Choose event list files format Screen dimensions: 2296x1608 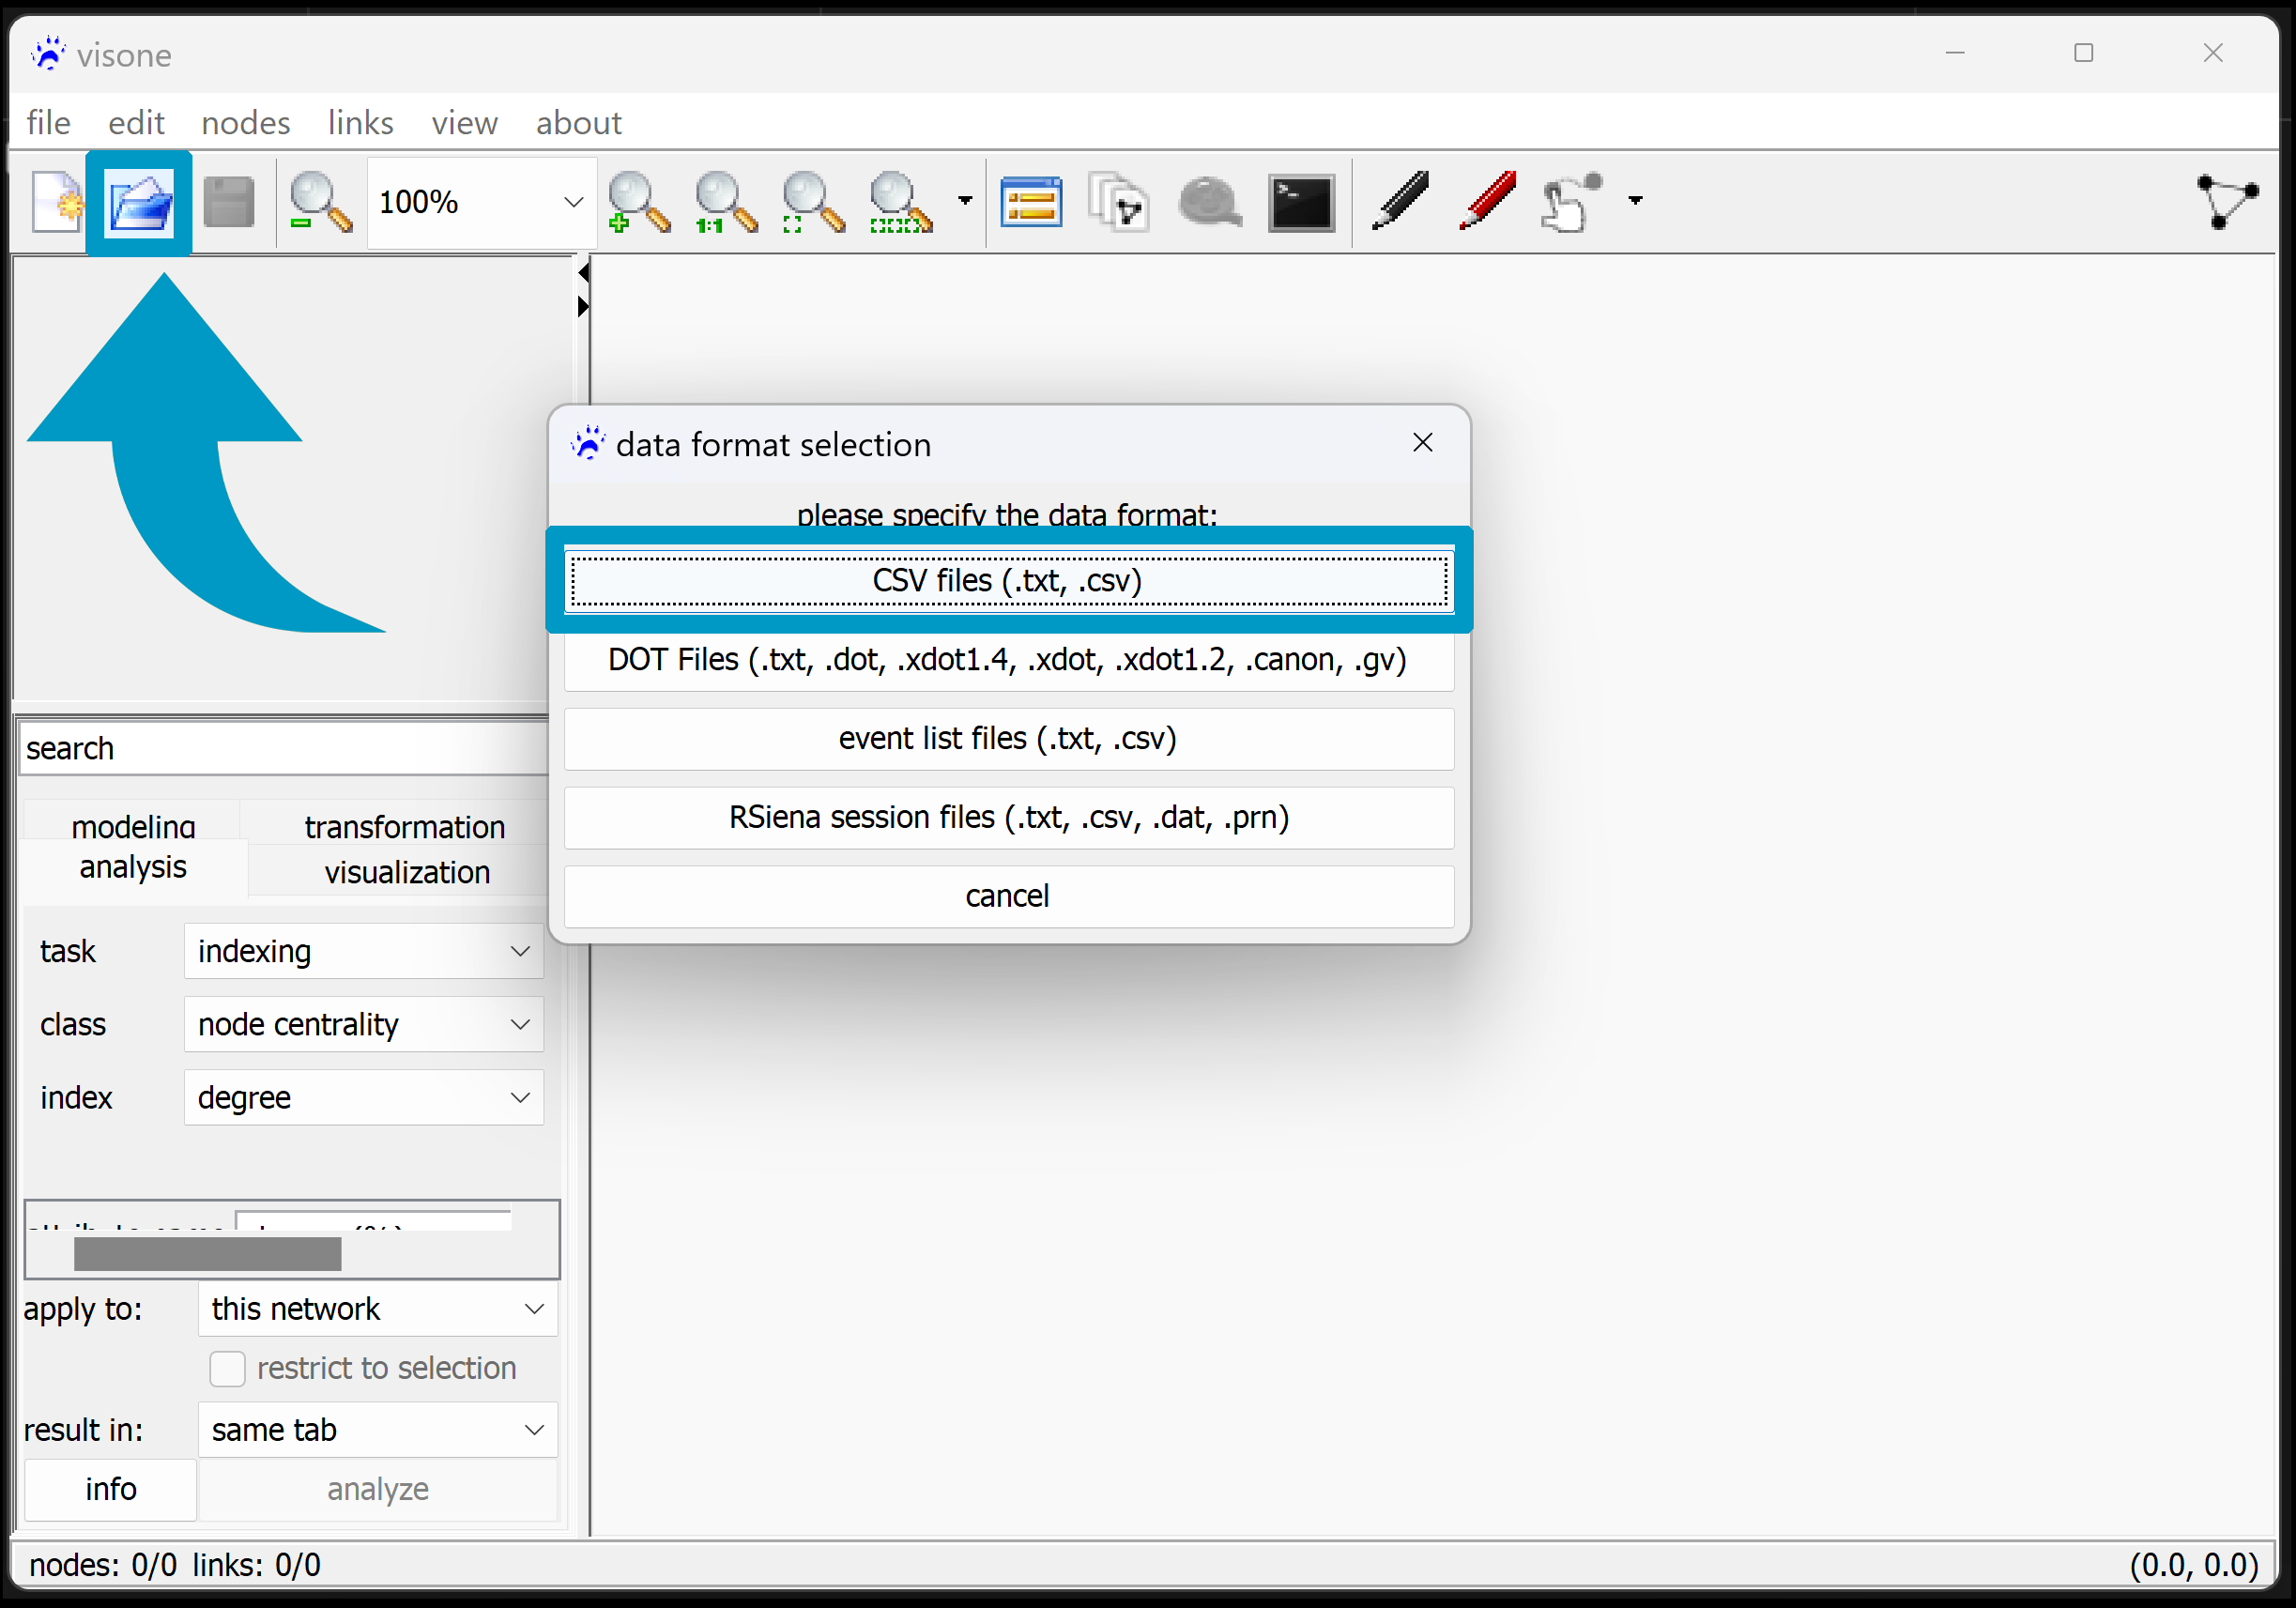pos(1008,739)
